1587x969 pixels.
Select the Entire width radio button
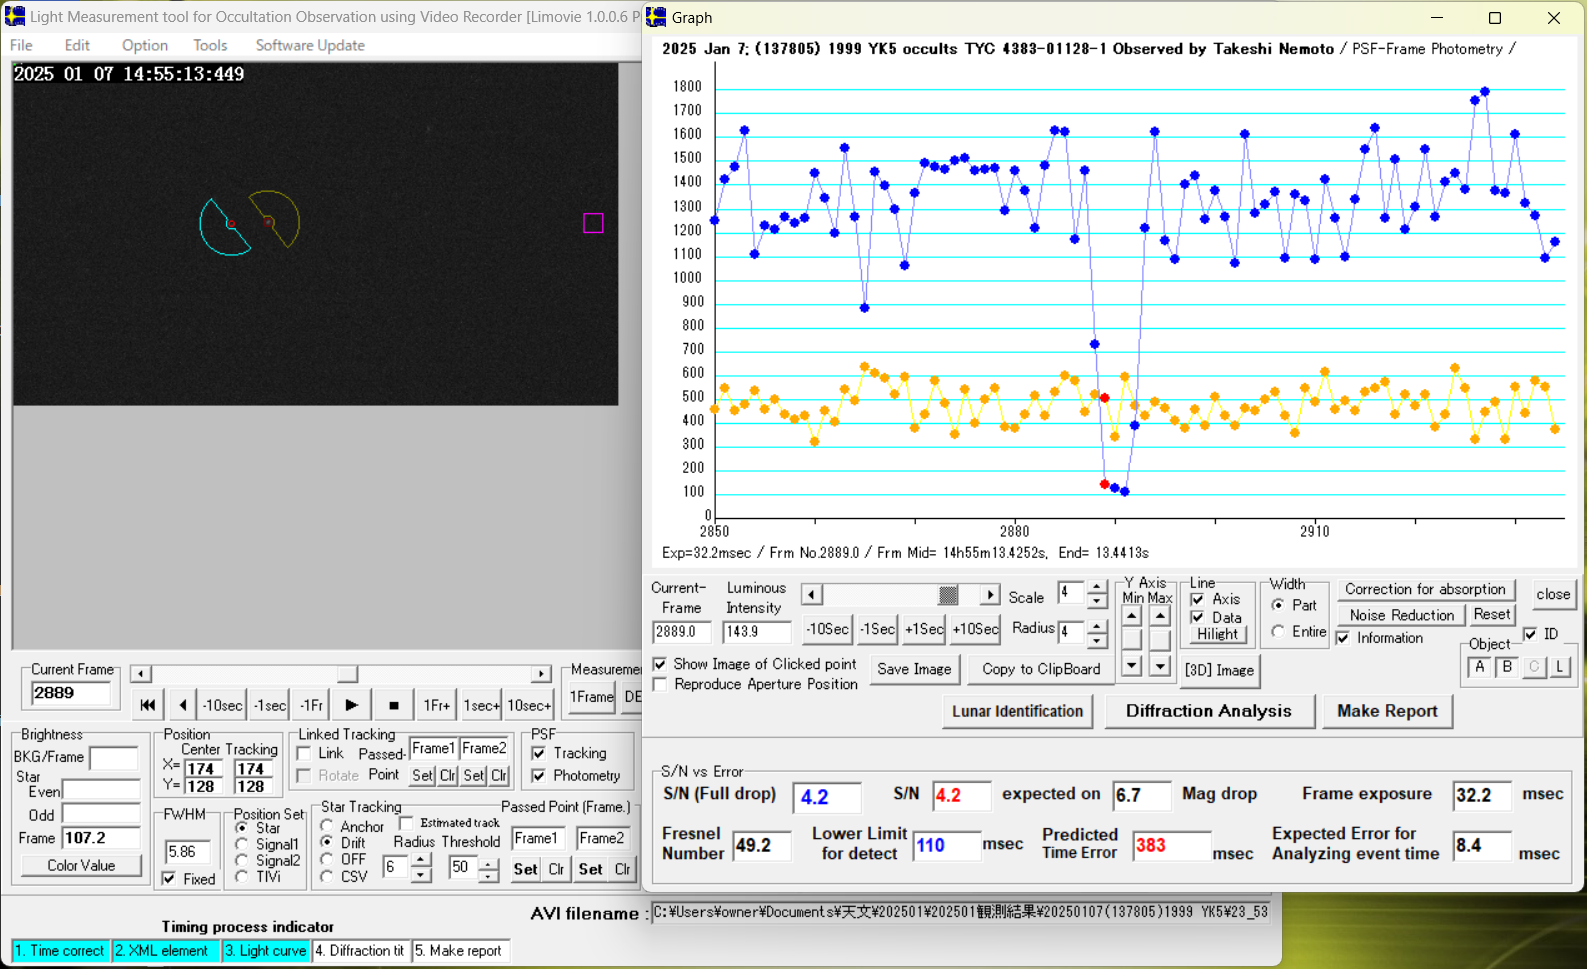tap(1278, 632)
